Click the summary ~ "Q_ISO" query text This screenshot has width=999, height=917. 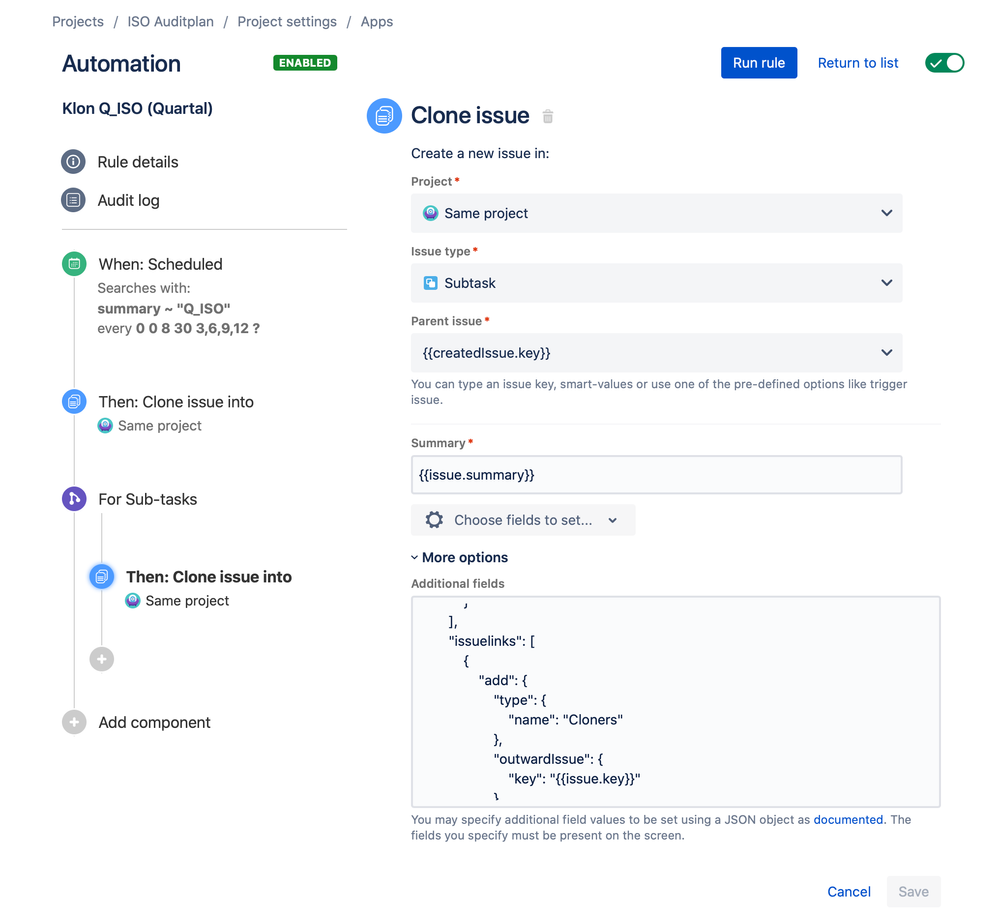pyautogui.click(x=164, y=308)
